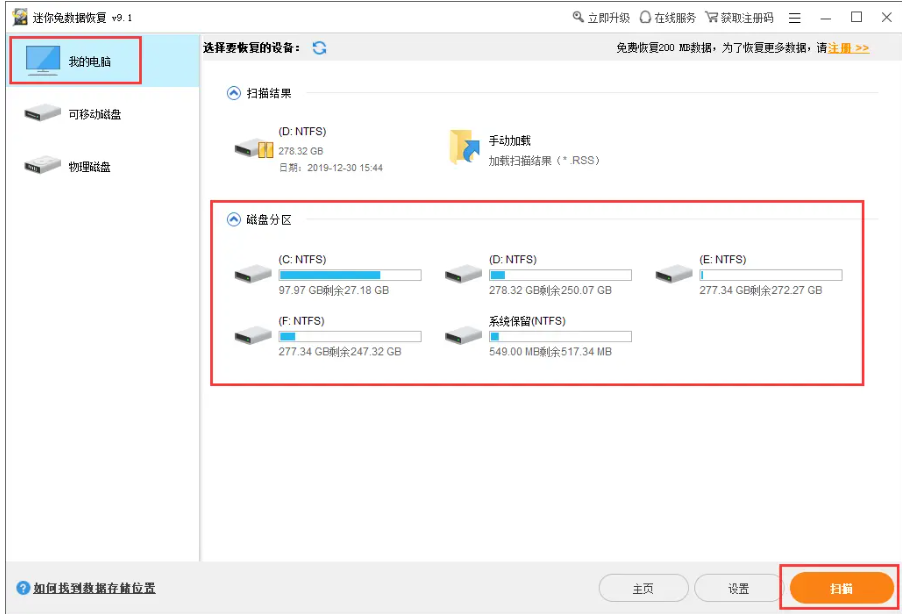902x614 pixels.
Task: Click the E: drive usage bar
Action: [771, 275]
